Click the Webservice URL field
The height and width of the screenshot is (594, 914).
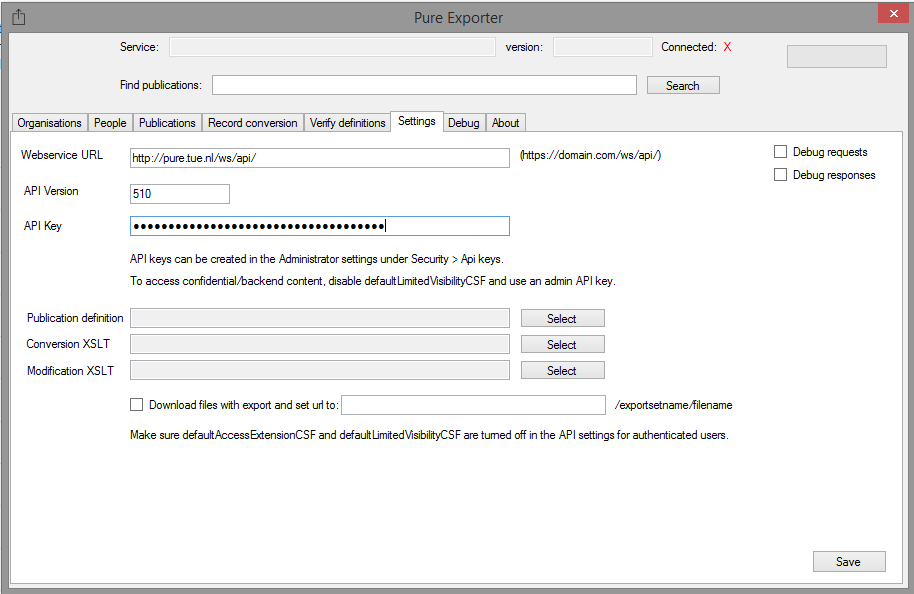[x=319, y=158]
